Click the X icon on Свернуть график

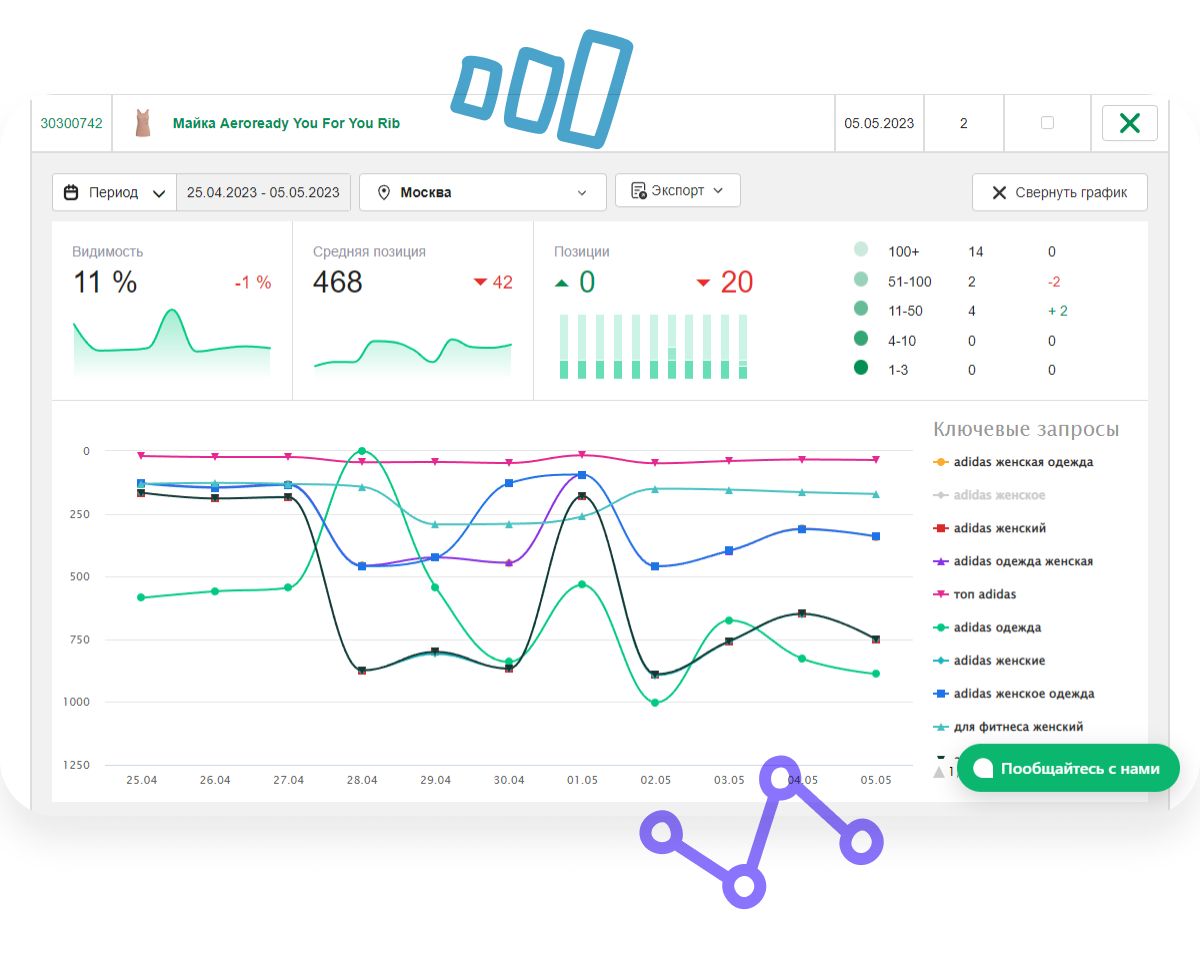(x=998, y=193)
